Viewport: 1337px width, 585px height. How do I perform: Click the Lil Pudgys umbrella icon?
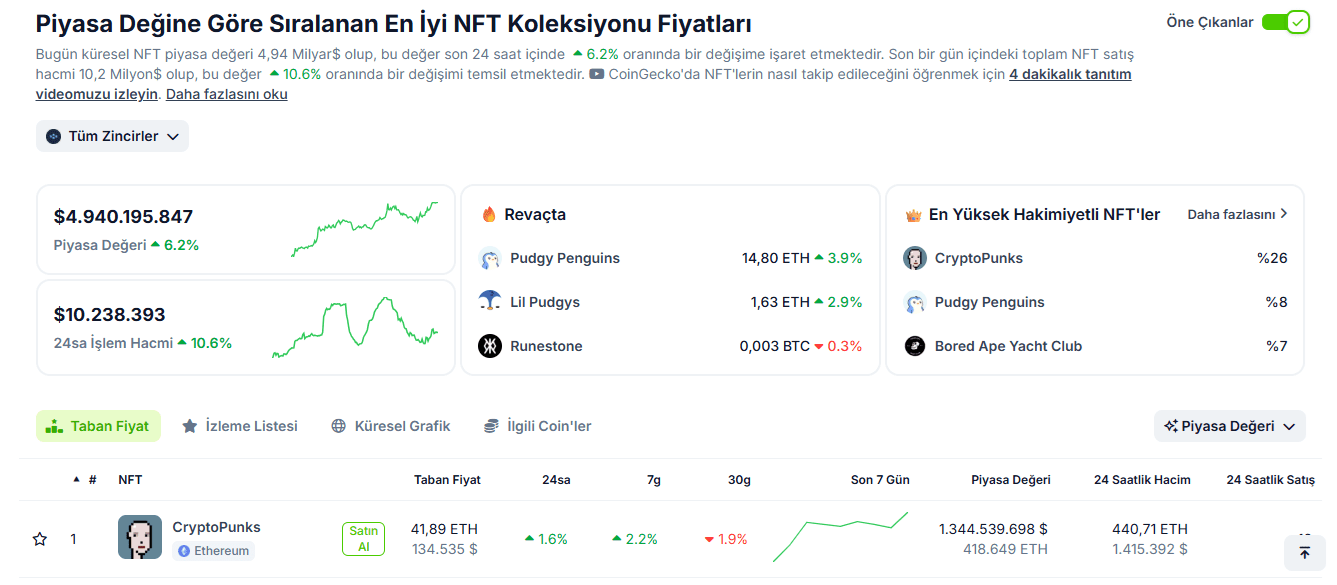pyautogui.click(x=489, y=302)
